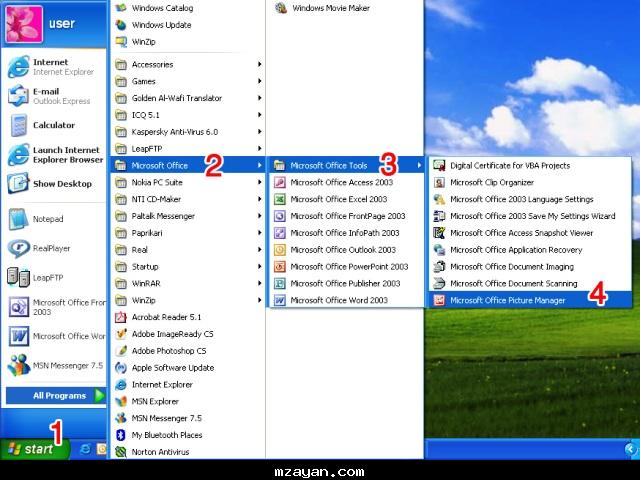Click the MSN Explorer butterfly icon
Viewport: 640px width, 480px height.
121,402
